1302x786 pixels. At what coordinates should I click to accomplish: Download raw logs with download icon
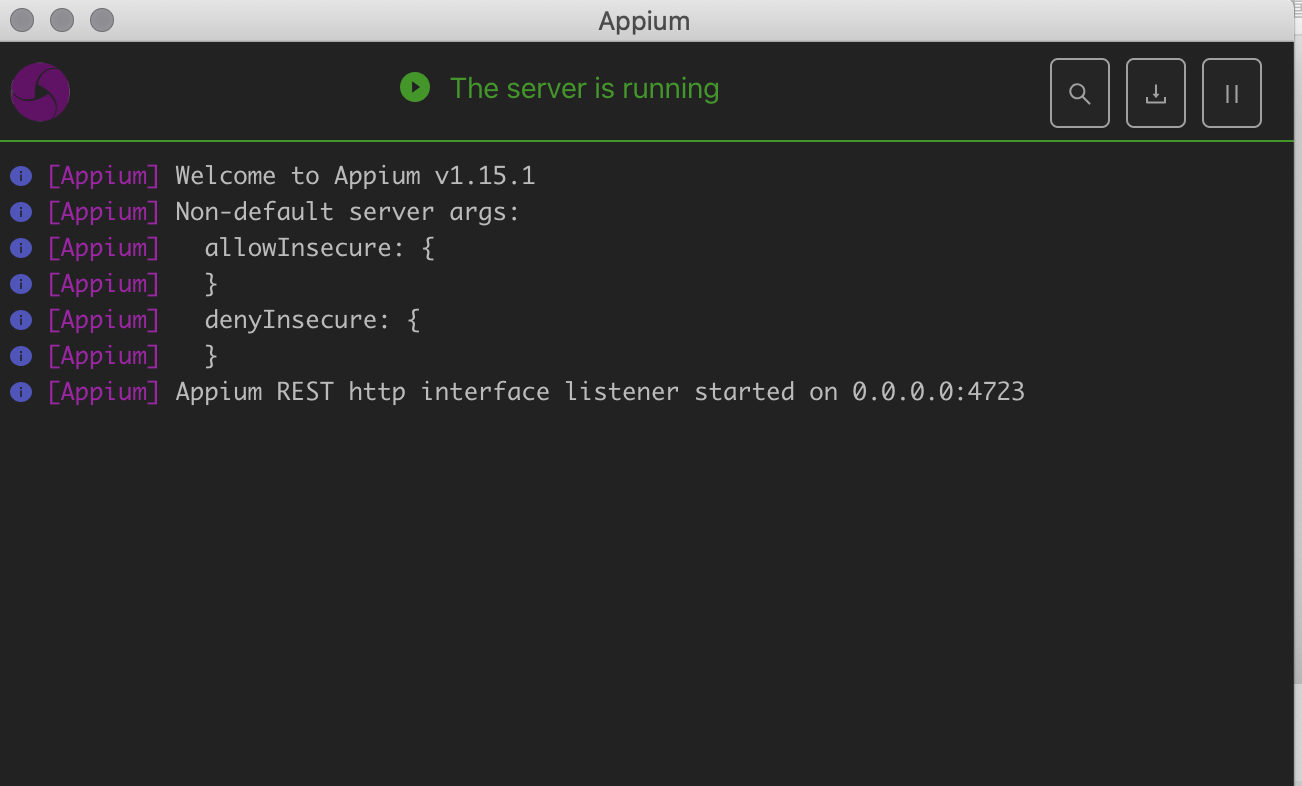pyautogui.click(x=1156, y=93)
